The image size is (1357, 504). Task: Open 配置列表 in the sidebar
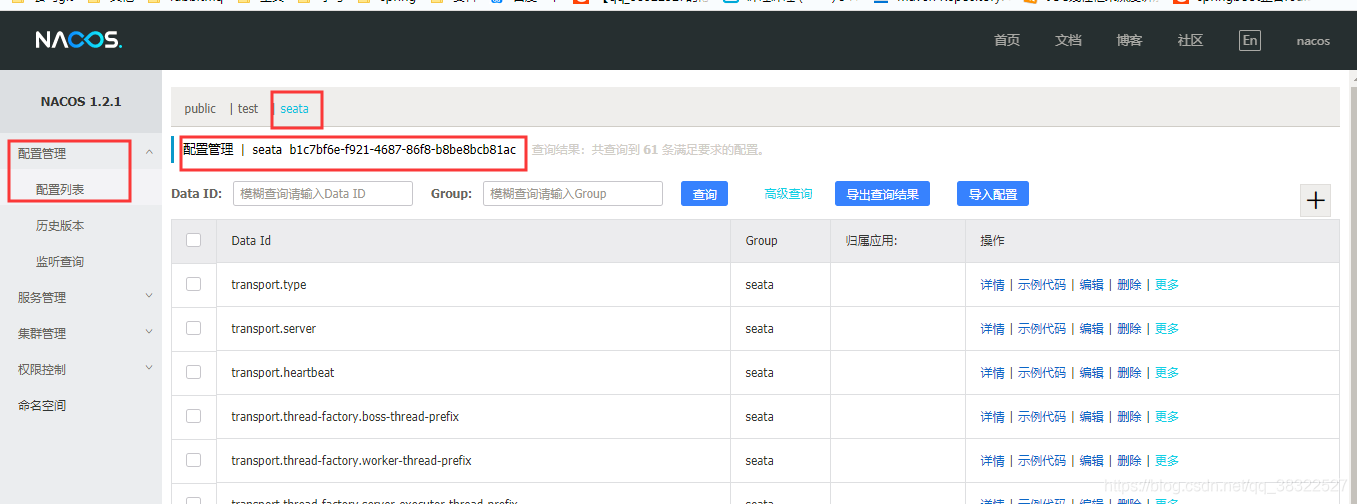click(60, 190)
